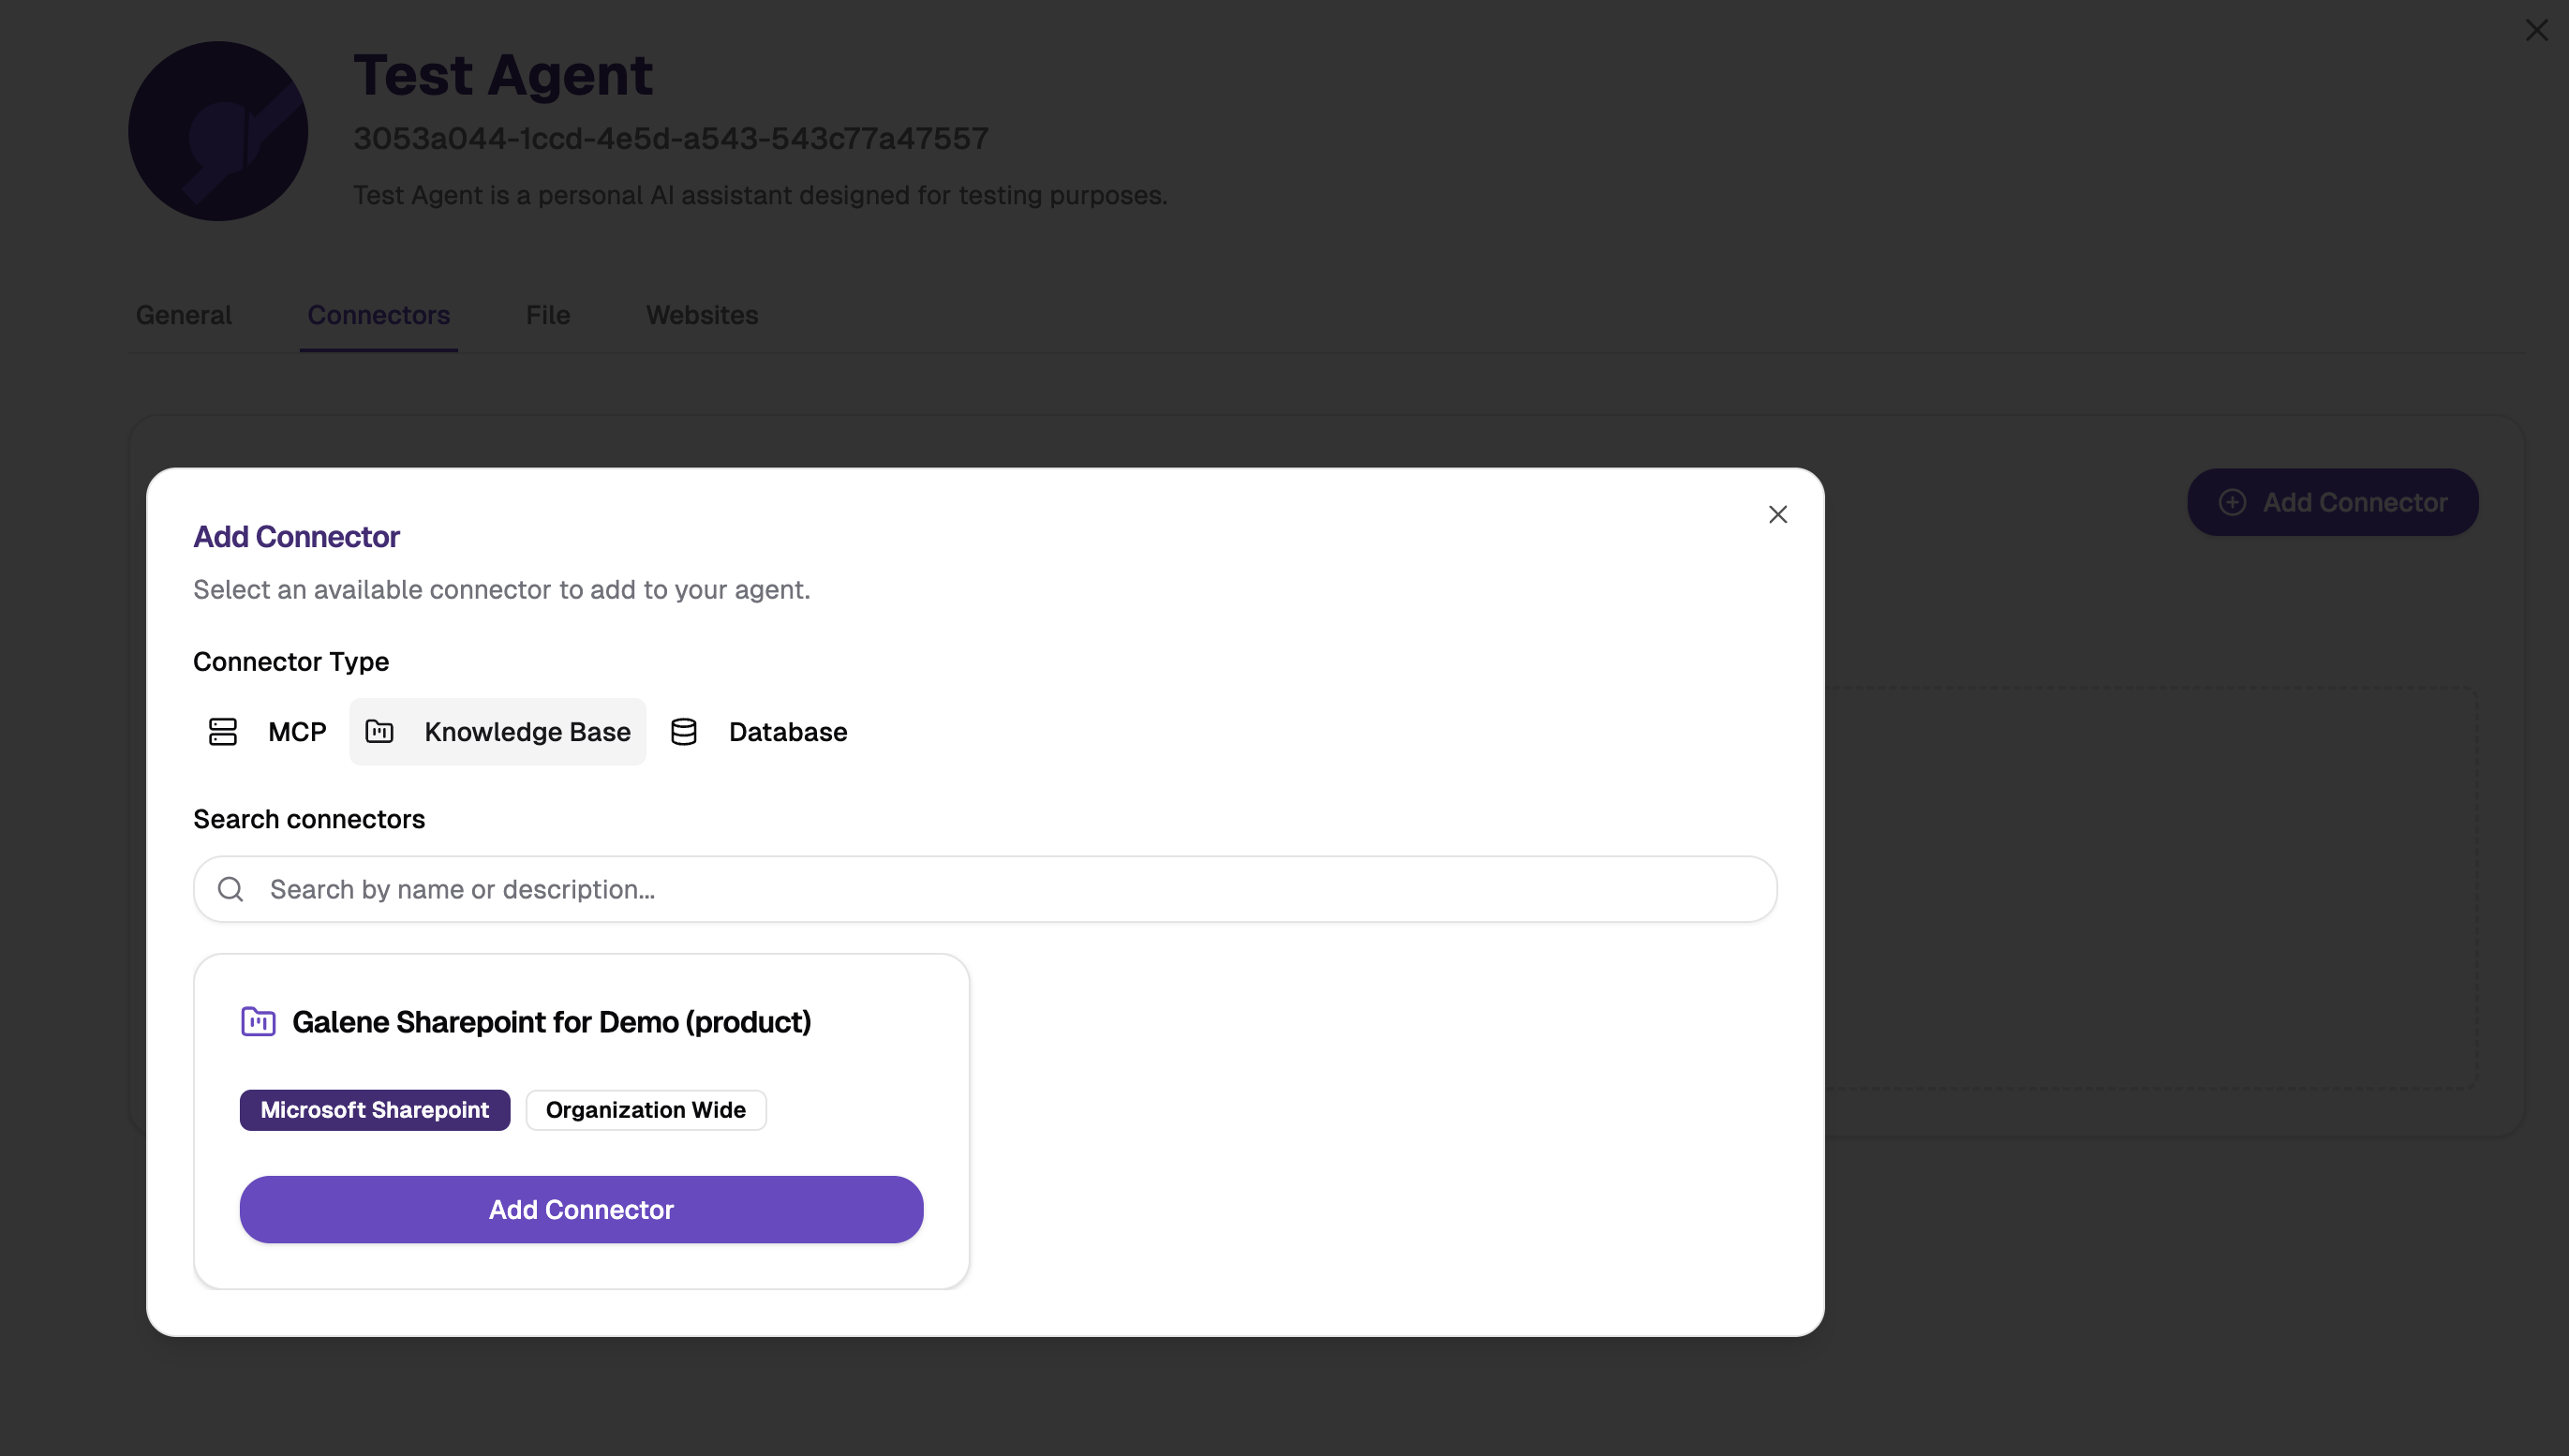Click the Database cylinder icon
The height and width of the screenshot is (1456, 2569).
coord(683,732)
